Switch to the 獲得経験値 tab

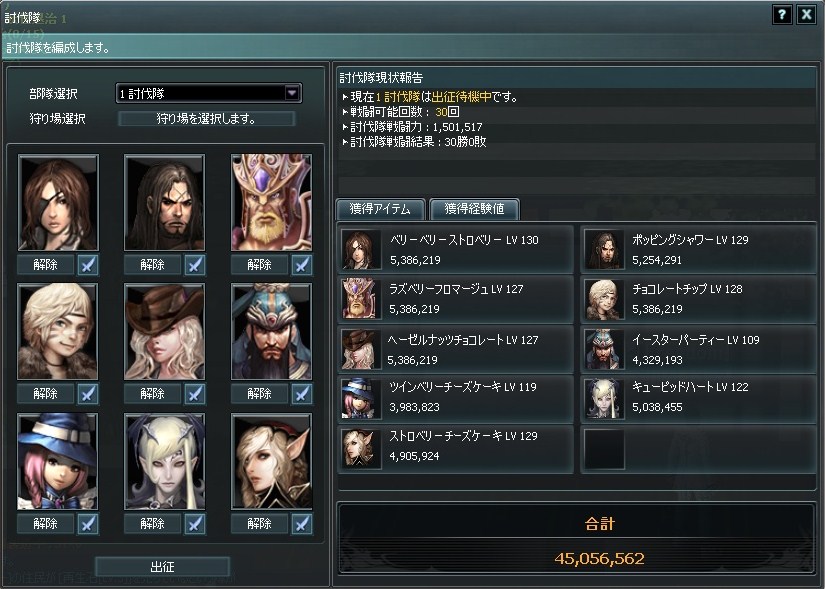coord(474,209)
